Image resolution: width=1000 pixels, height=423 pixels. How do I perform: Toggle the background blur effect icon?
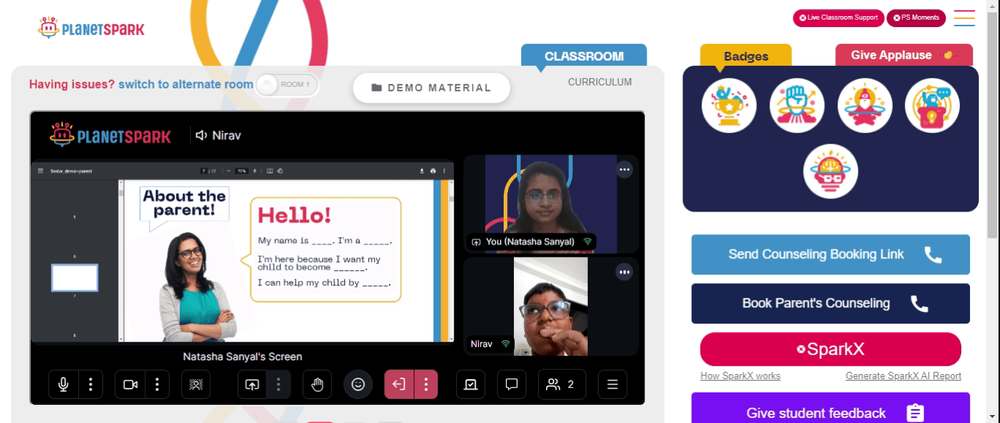click(196, 385)
